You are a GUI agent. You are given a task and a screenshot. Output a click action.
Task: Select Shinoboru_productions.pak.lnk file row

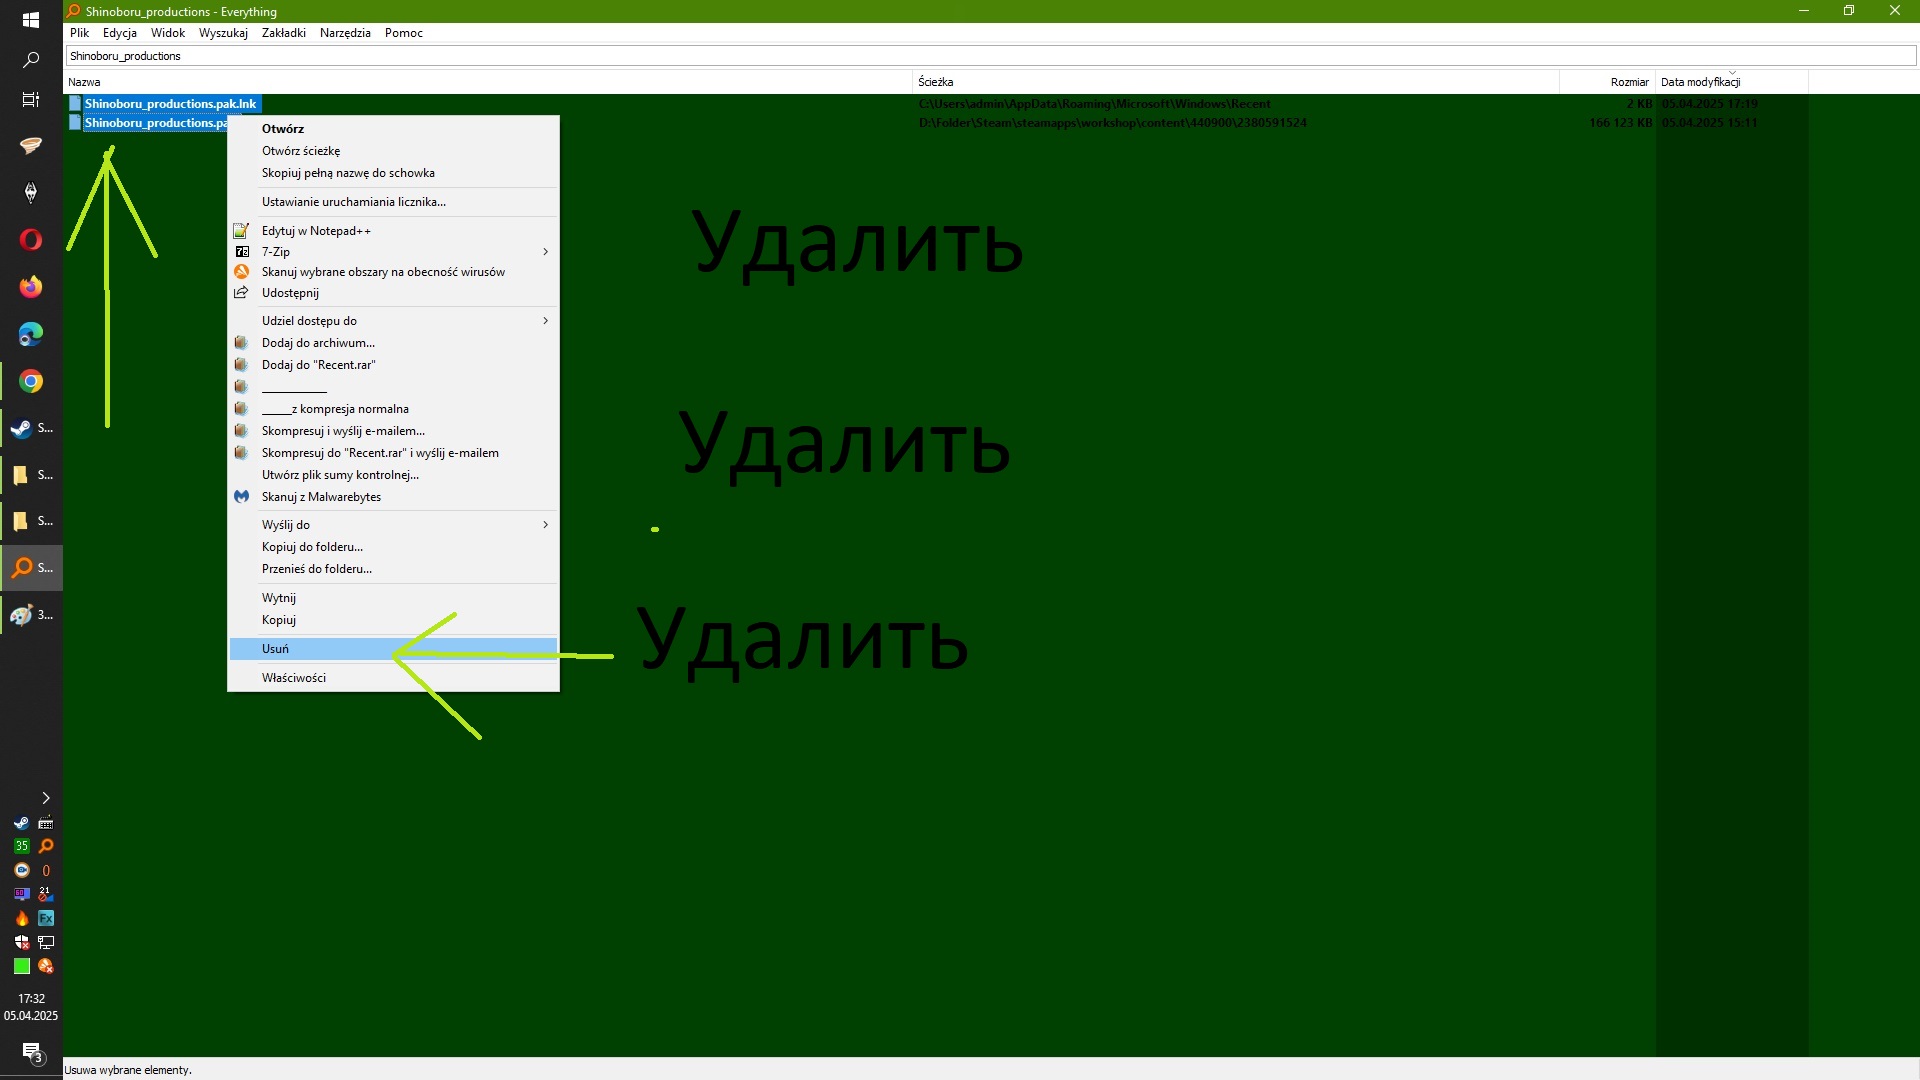click(170, 104)
